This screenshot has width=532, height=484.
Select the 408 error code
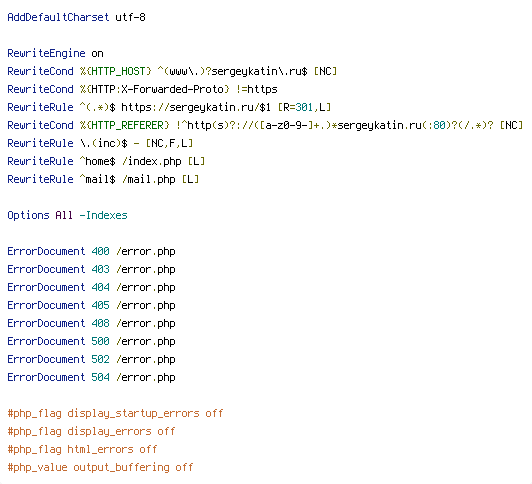(100, 323)
